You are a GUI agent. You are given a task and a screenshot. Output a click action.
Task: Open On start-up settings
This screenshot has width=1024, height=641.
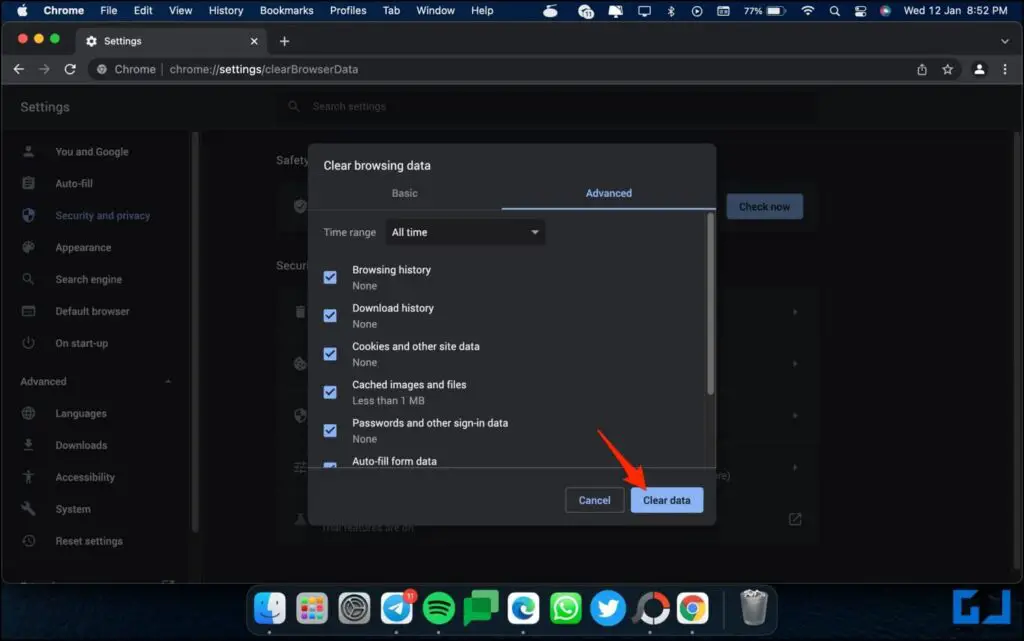(82, 343)
